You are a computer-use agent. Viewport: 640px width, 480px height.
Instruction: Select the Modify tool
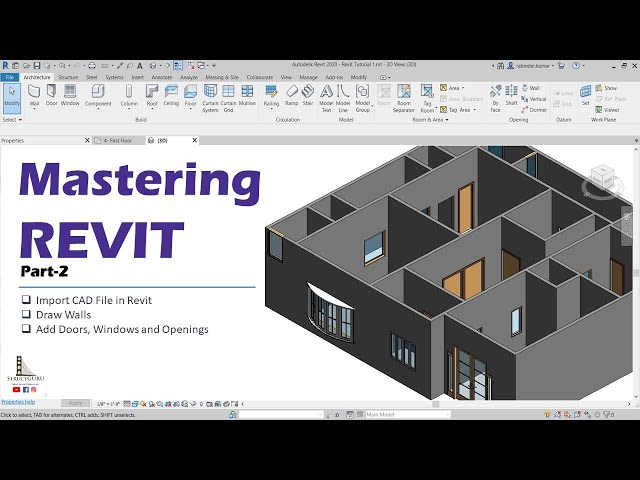point(12,97)
